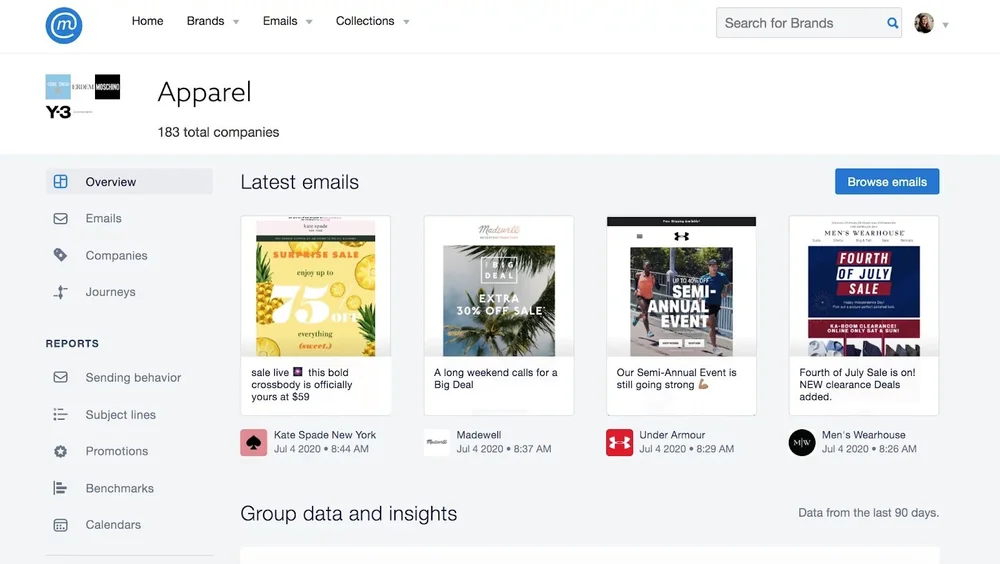The height and width of the screenshot is (564, 1000).
Task: Open the Emails menu in top navigation
Action: pyautogui.click(x=280, y=21)
